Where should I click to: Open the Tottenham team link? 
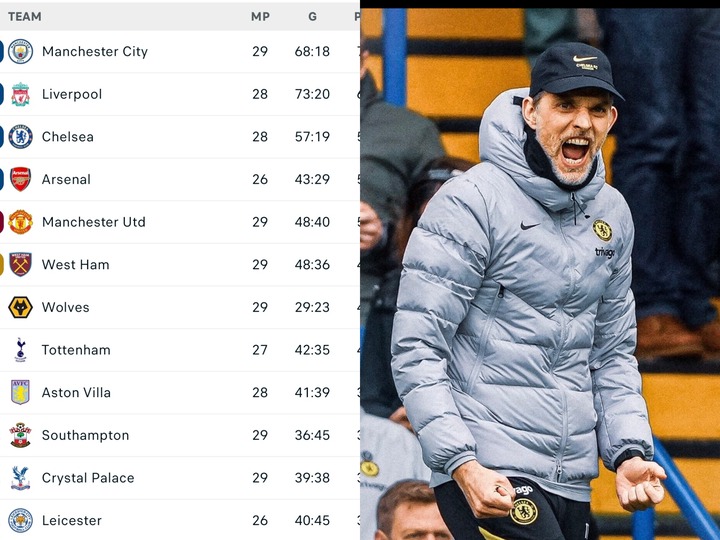coord(76,350)
